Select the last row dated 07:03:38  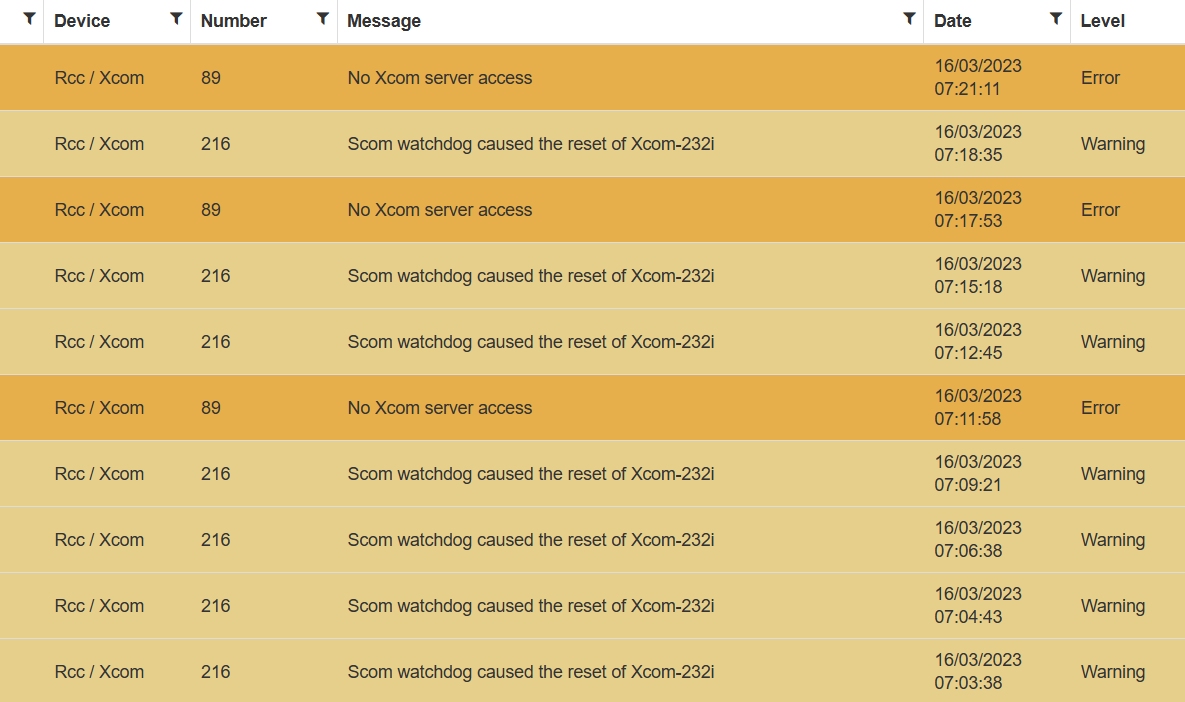tap(531, 672)
